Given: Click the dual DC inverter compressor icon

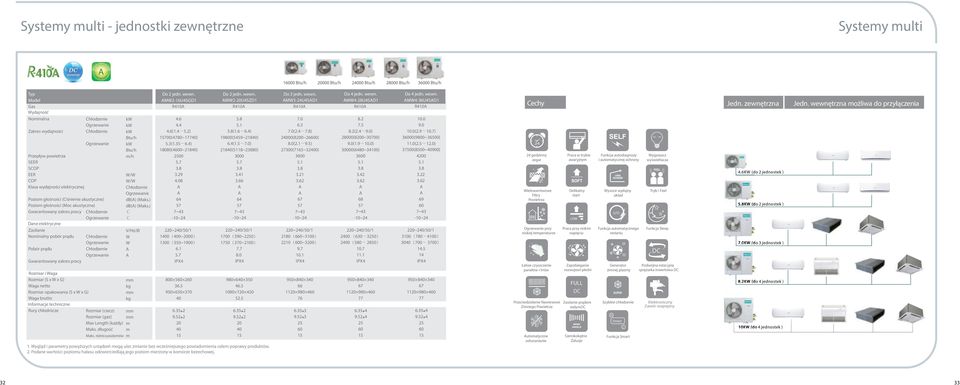Looking at the screenshot, I should [657, 250].
